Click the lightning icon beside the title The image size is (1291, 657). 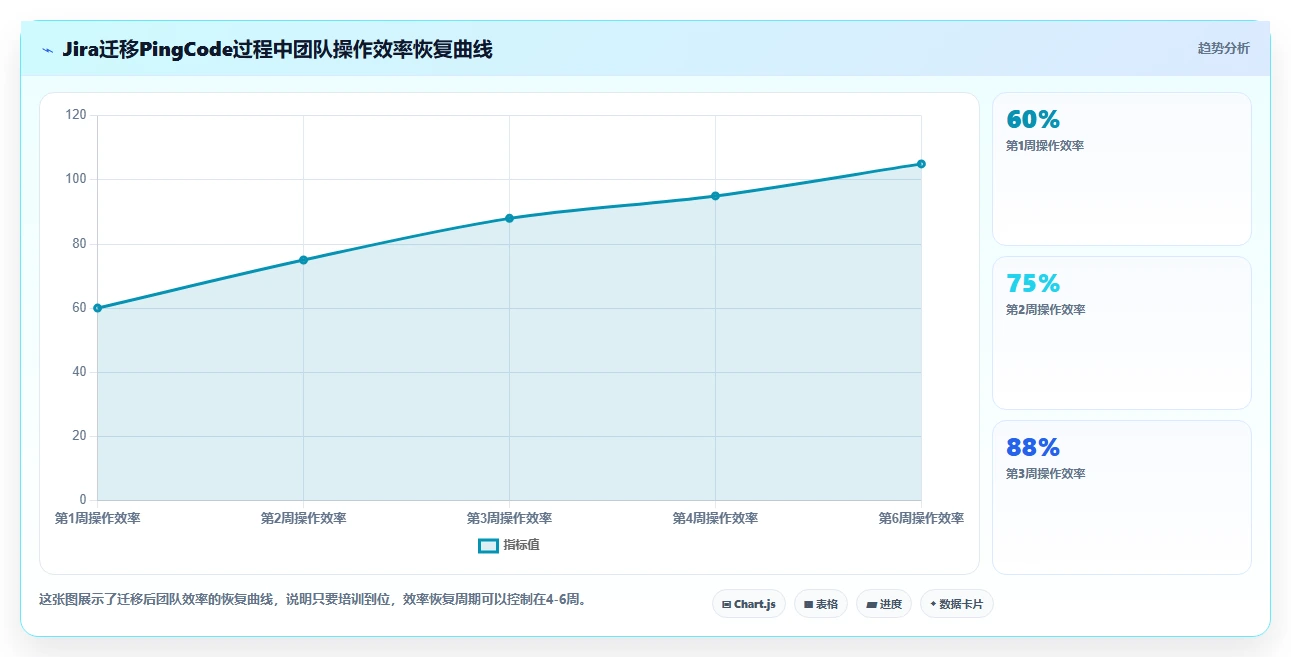click(47, 49)
